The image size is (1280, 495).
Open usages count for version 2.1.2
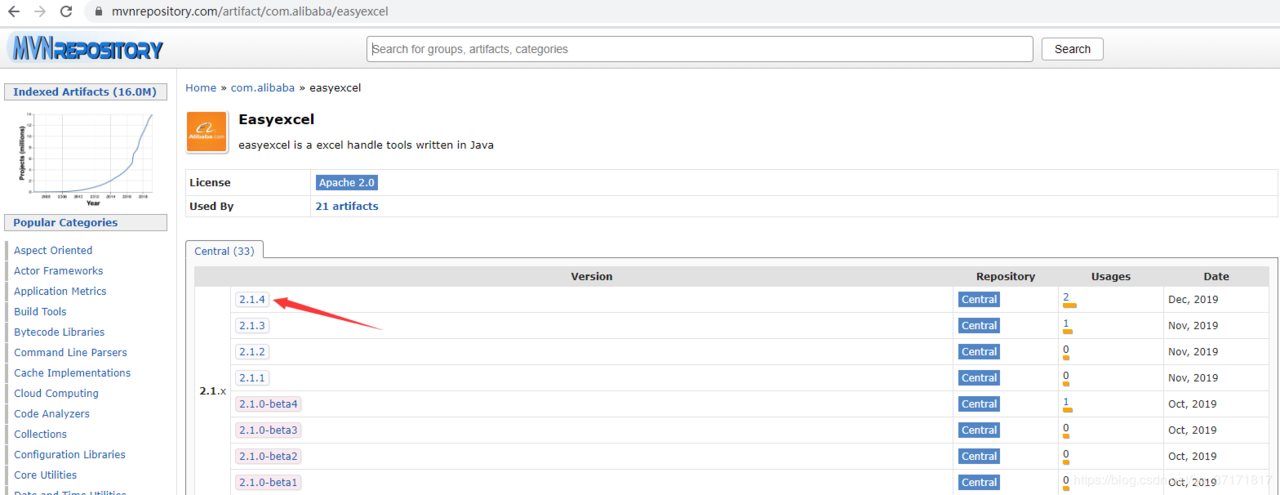(1066, 349)
